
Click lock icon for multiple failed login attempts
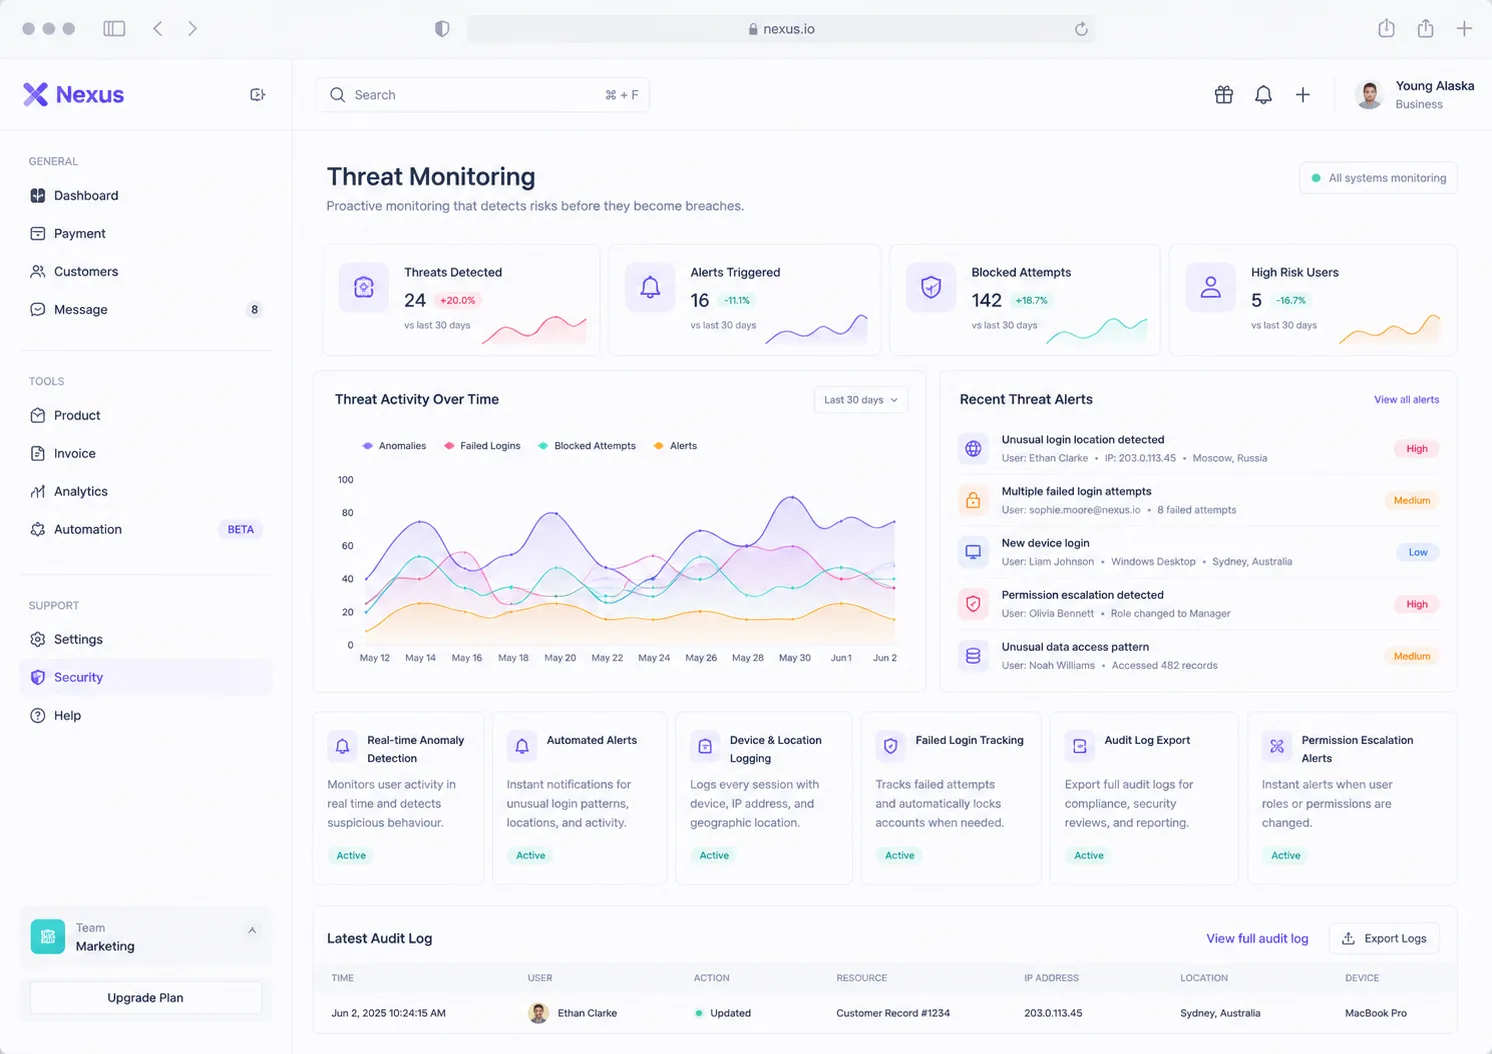[973, 500]
